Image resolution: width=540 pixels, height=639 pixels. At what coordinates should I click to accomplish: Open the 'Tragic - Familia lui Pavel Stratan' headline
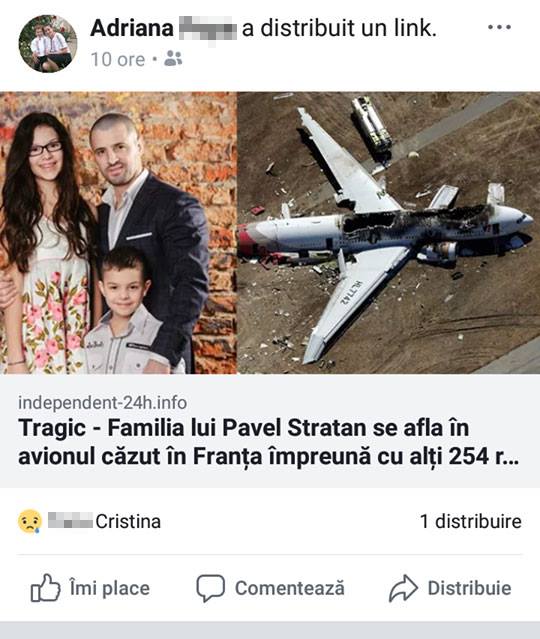(x=269, y=442)
